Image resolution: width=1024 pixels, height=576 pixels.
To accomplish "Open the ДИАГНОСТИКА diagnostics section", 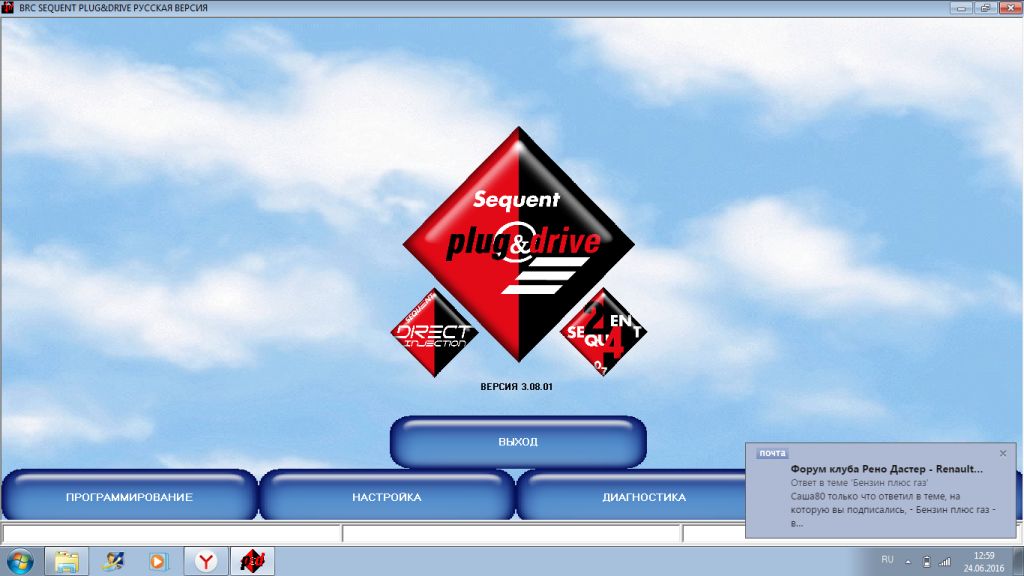I will coord(643,496).
